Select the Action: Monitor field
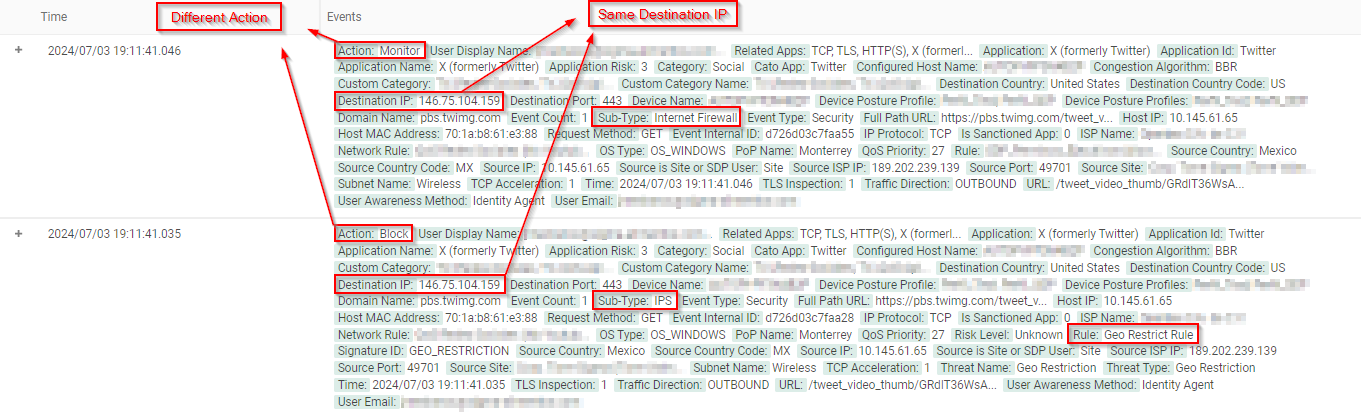The height and width of the screenshot is (415, 1361). pyautogui.click(x=380, y=51)
